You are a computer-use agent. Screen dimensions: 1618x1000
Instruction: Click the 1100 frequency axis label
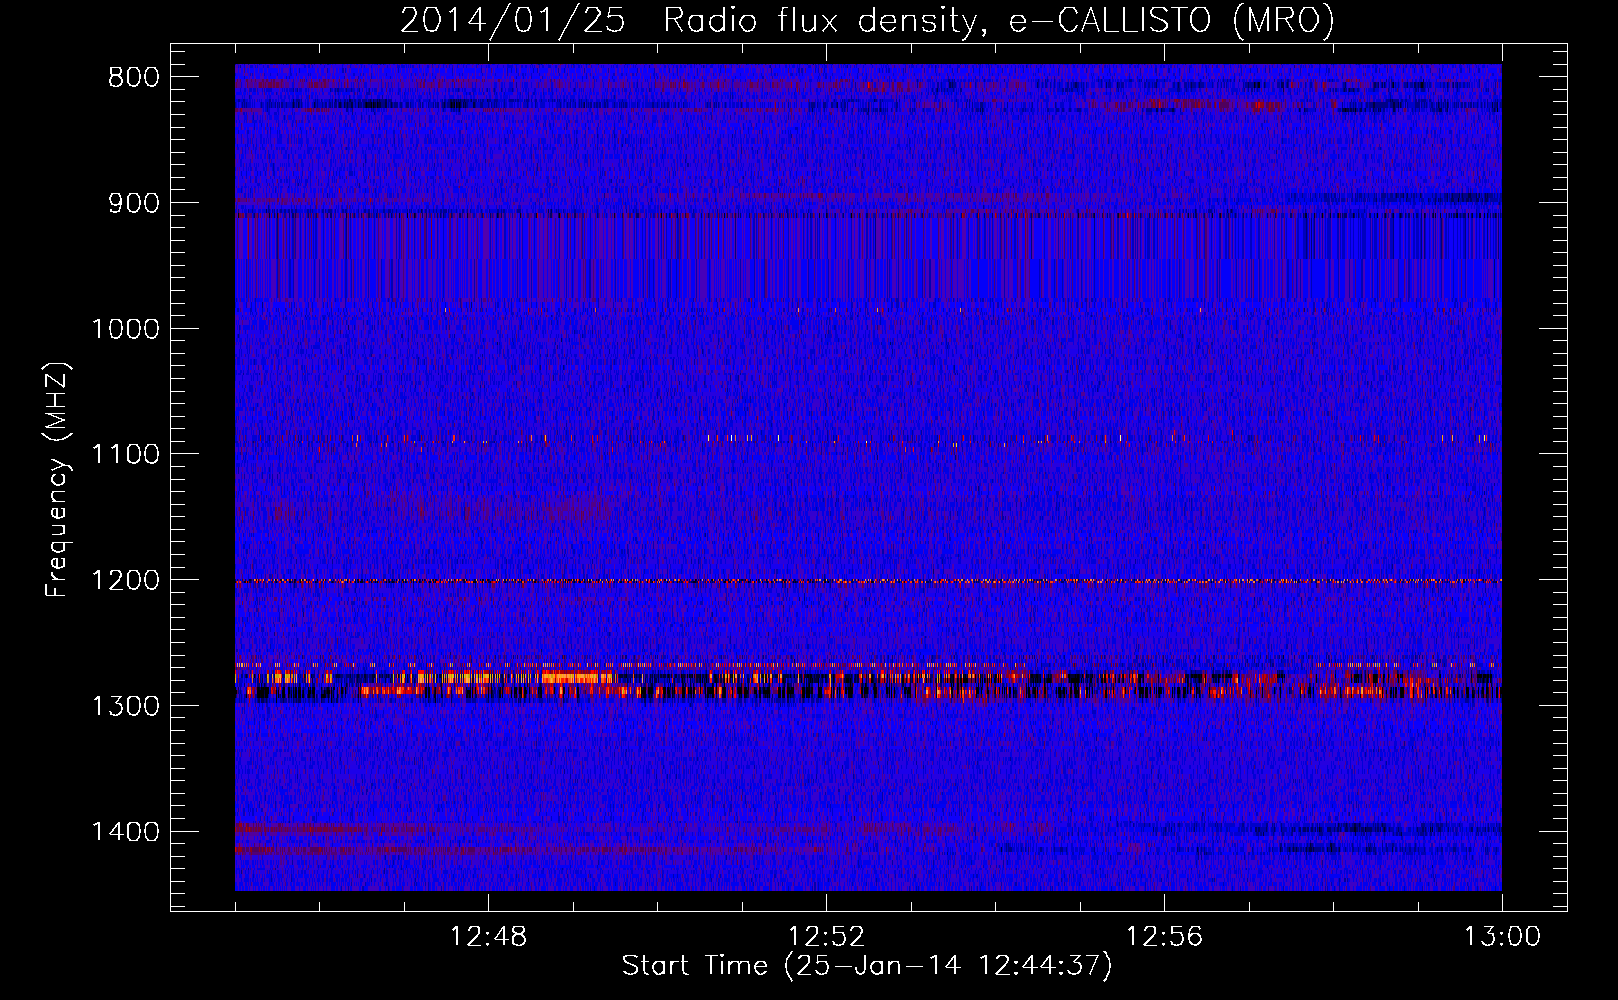[x=126, y=454]
